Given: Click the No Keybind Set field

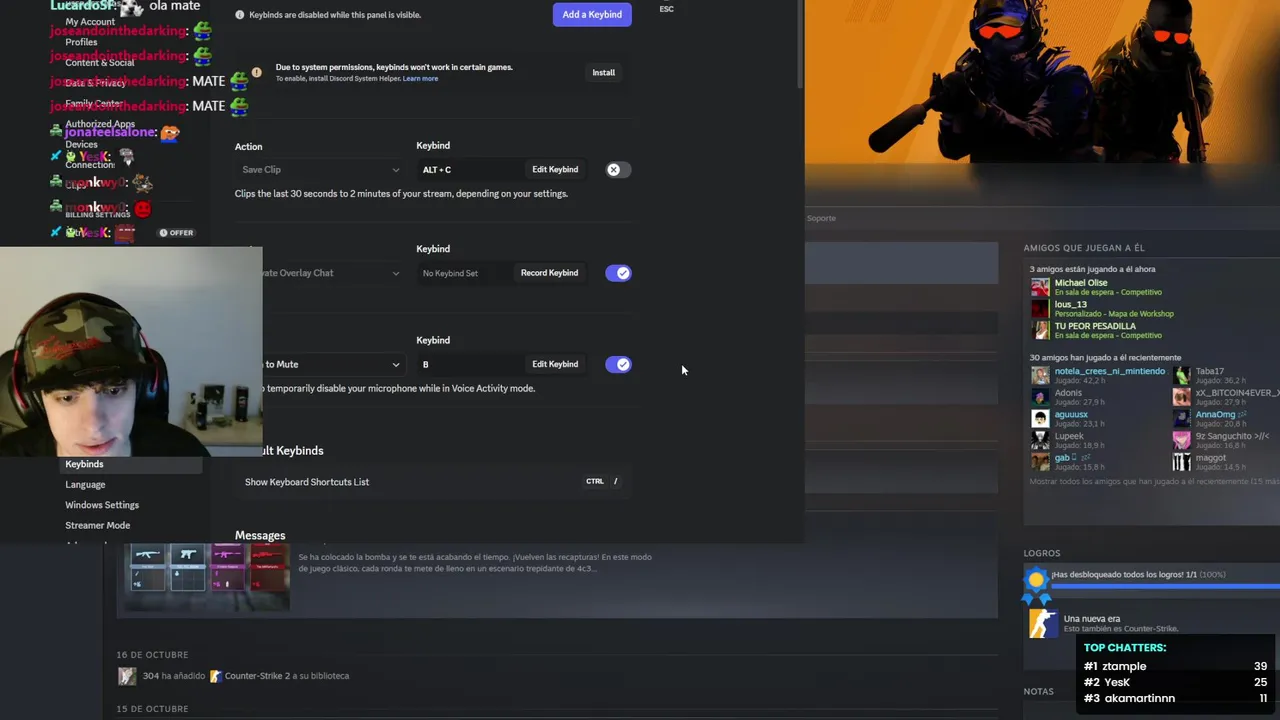Looking at the screenshot, I should (x=464, y=273).
